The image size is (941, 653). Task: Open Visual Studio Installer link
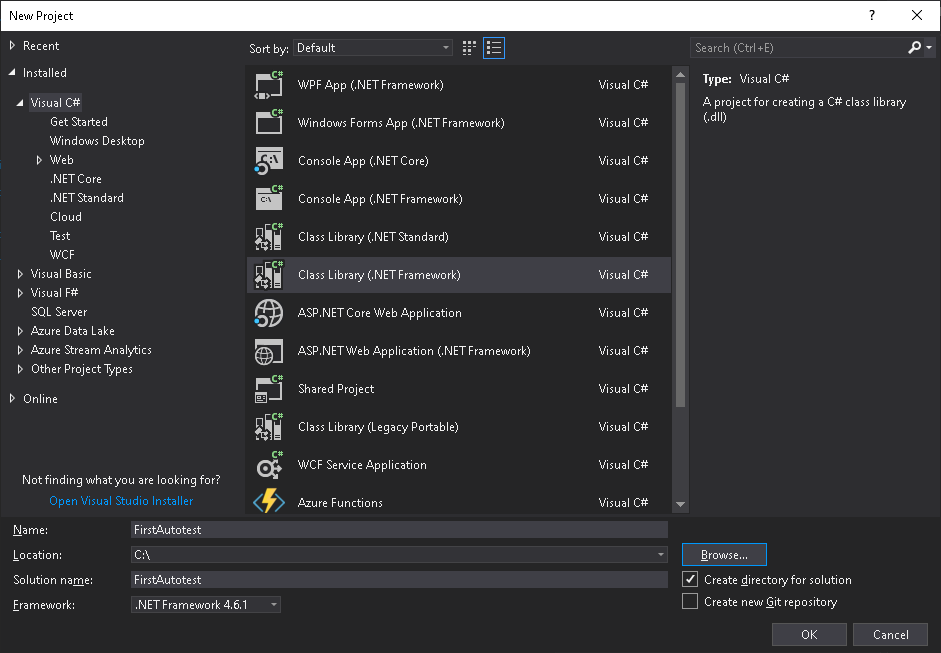[x=121, y=501]
